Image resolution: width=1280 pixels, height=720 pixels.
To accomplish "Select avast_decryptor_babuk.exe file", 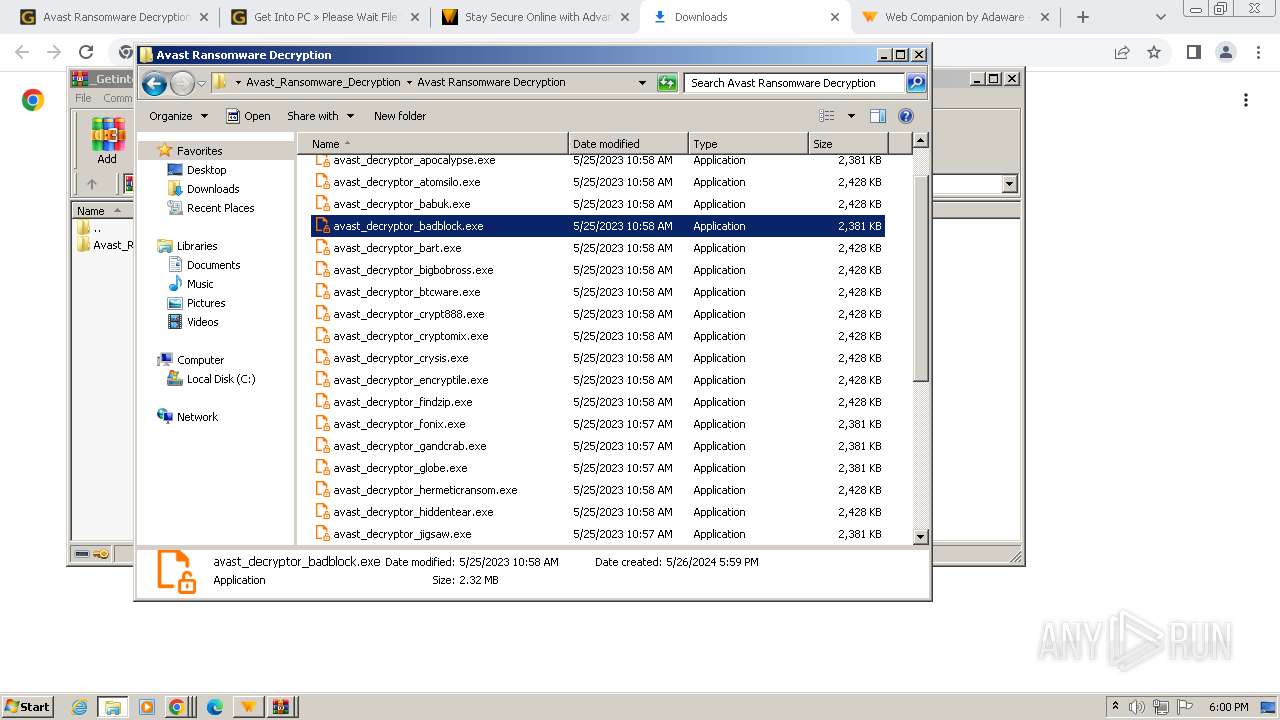I will 598,204.
